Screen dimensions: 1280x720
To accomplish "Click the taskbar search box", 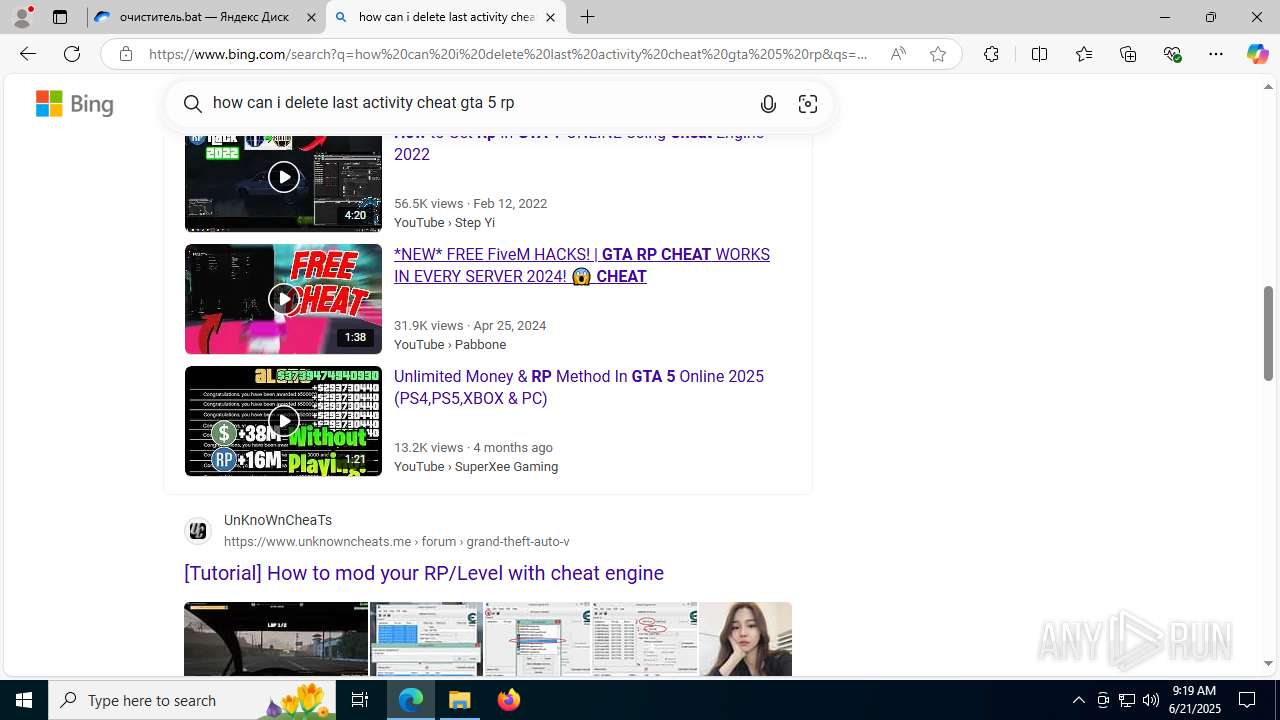I will [x=191, y=700].
